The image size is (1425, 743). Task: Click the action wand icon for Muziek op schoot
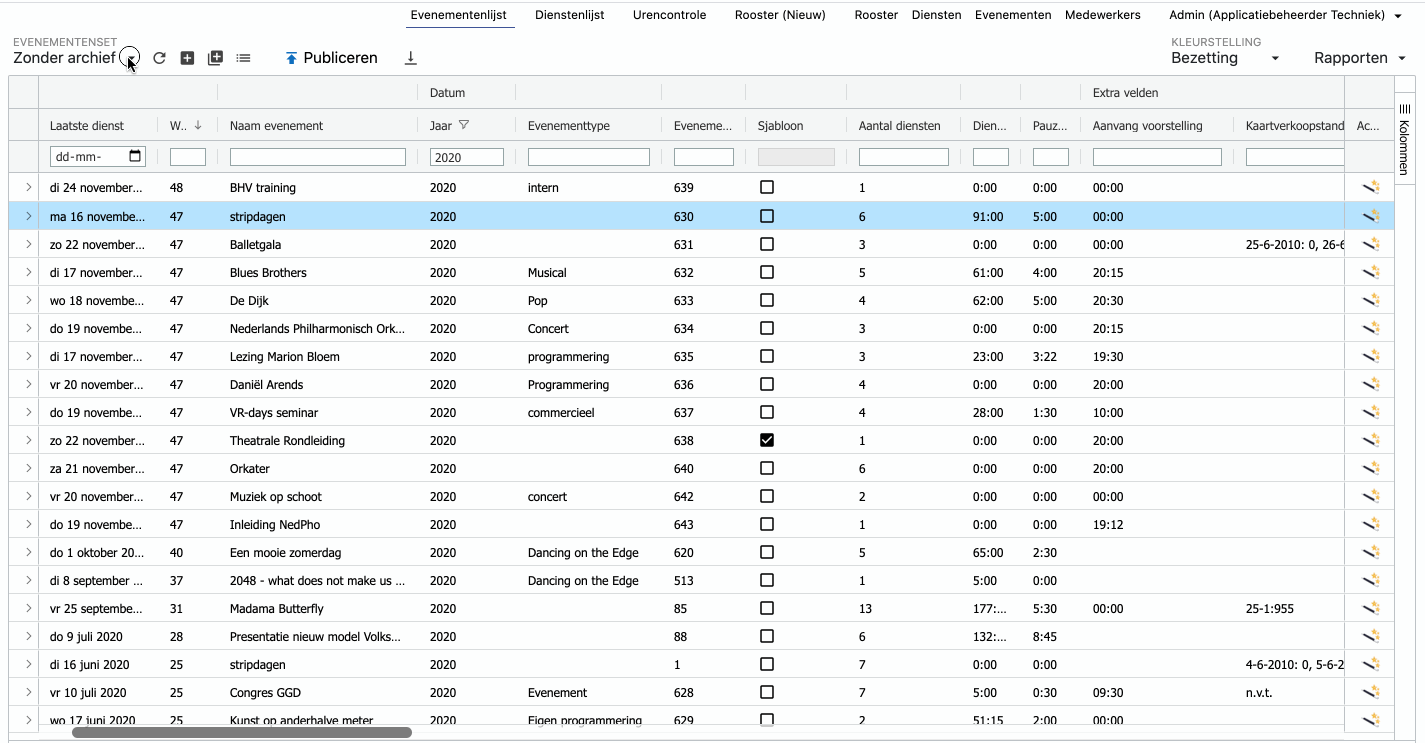(1370, 495)
